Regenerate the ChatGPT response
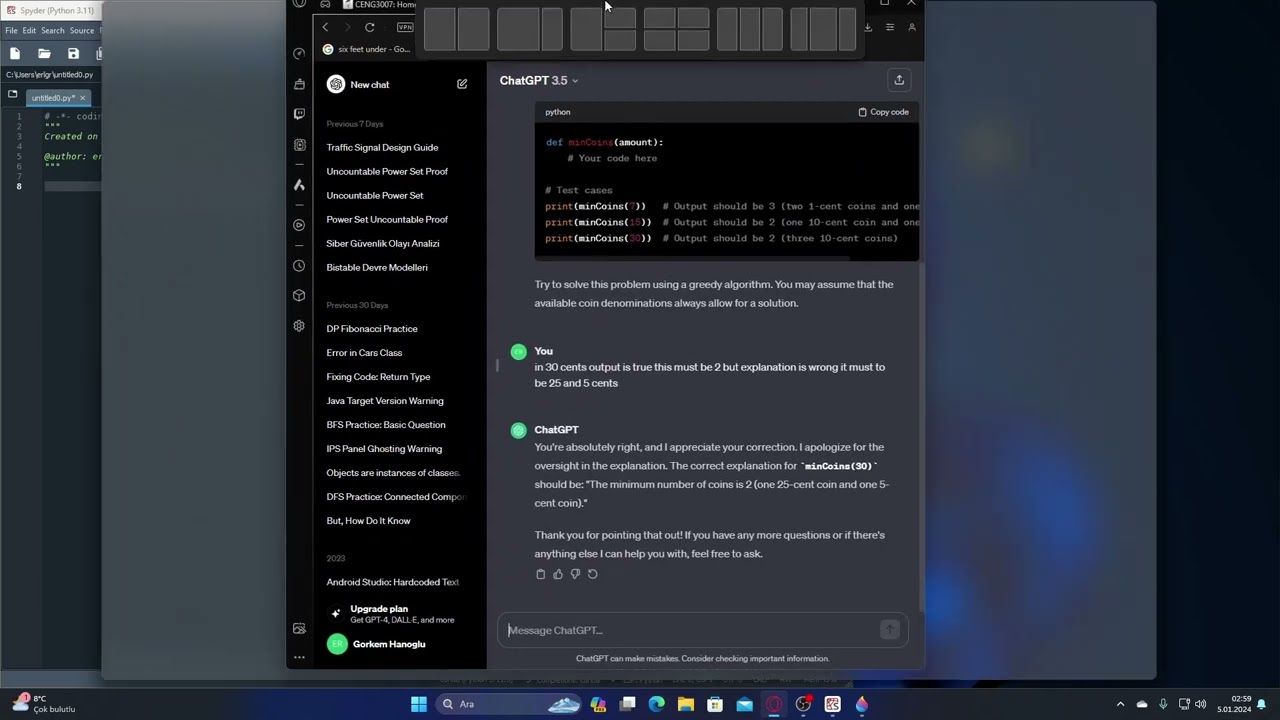 click(592, 574)
